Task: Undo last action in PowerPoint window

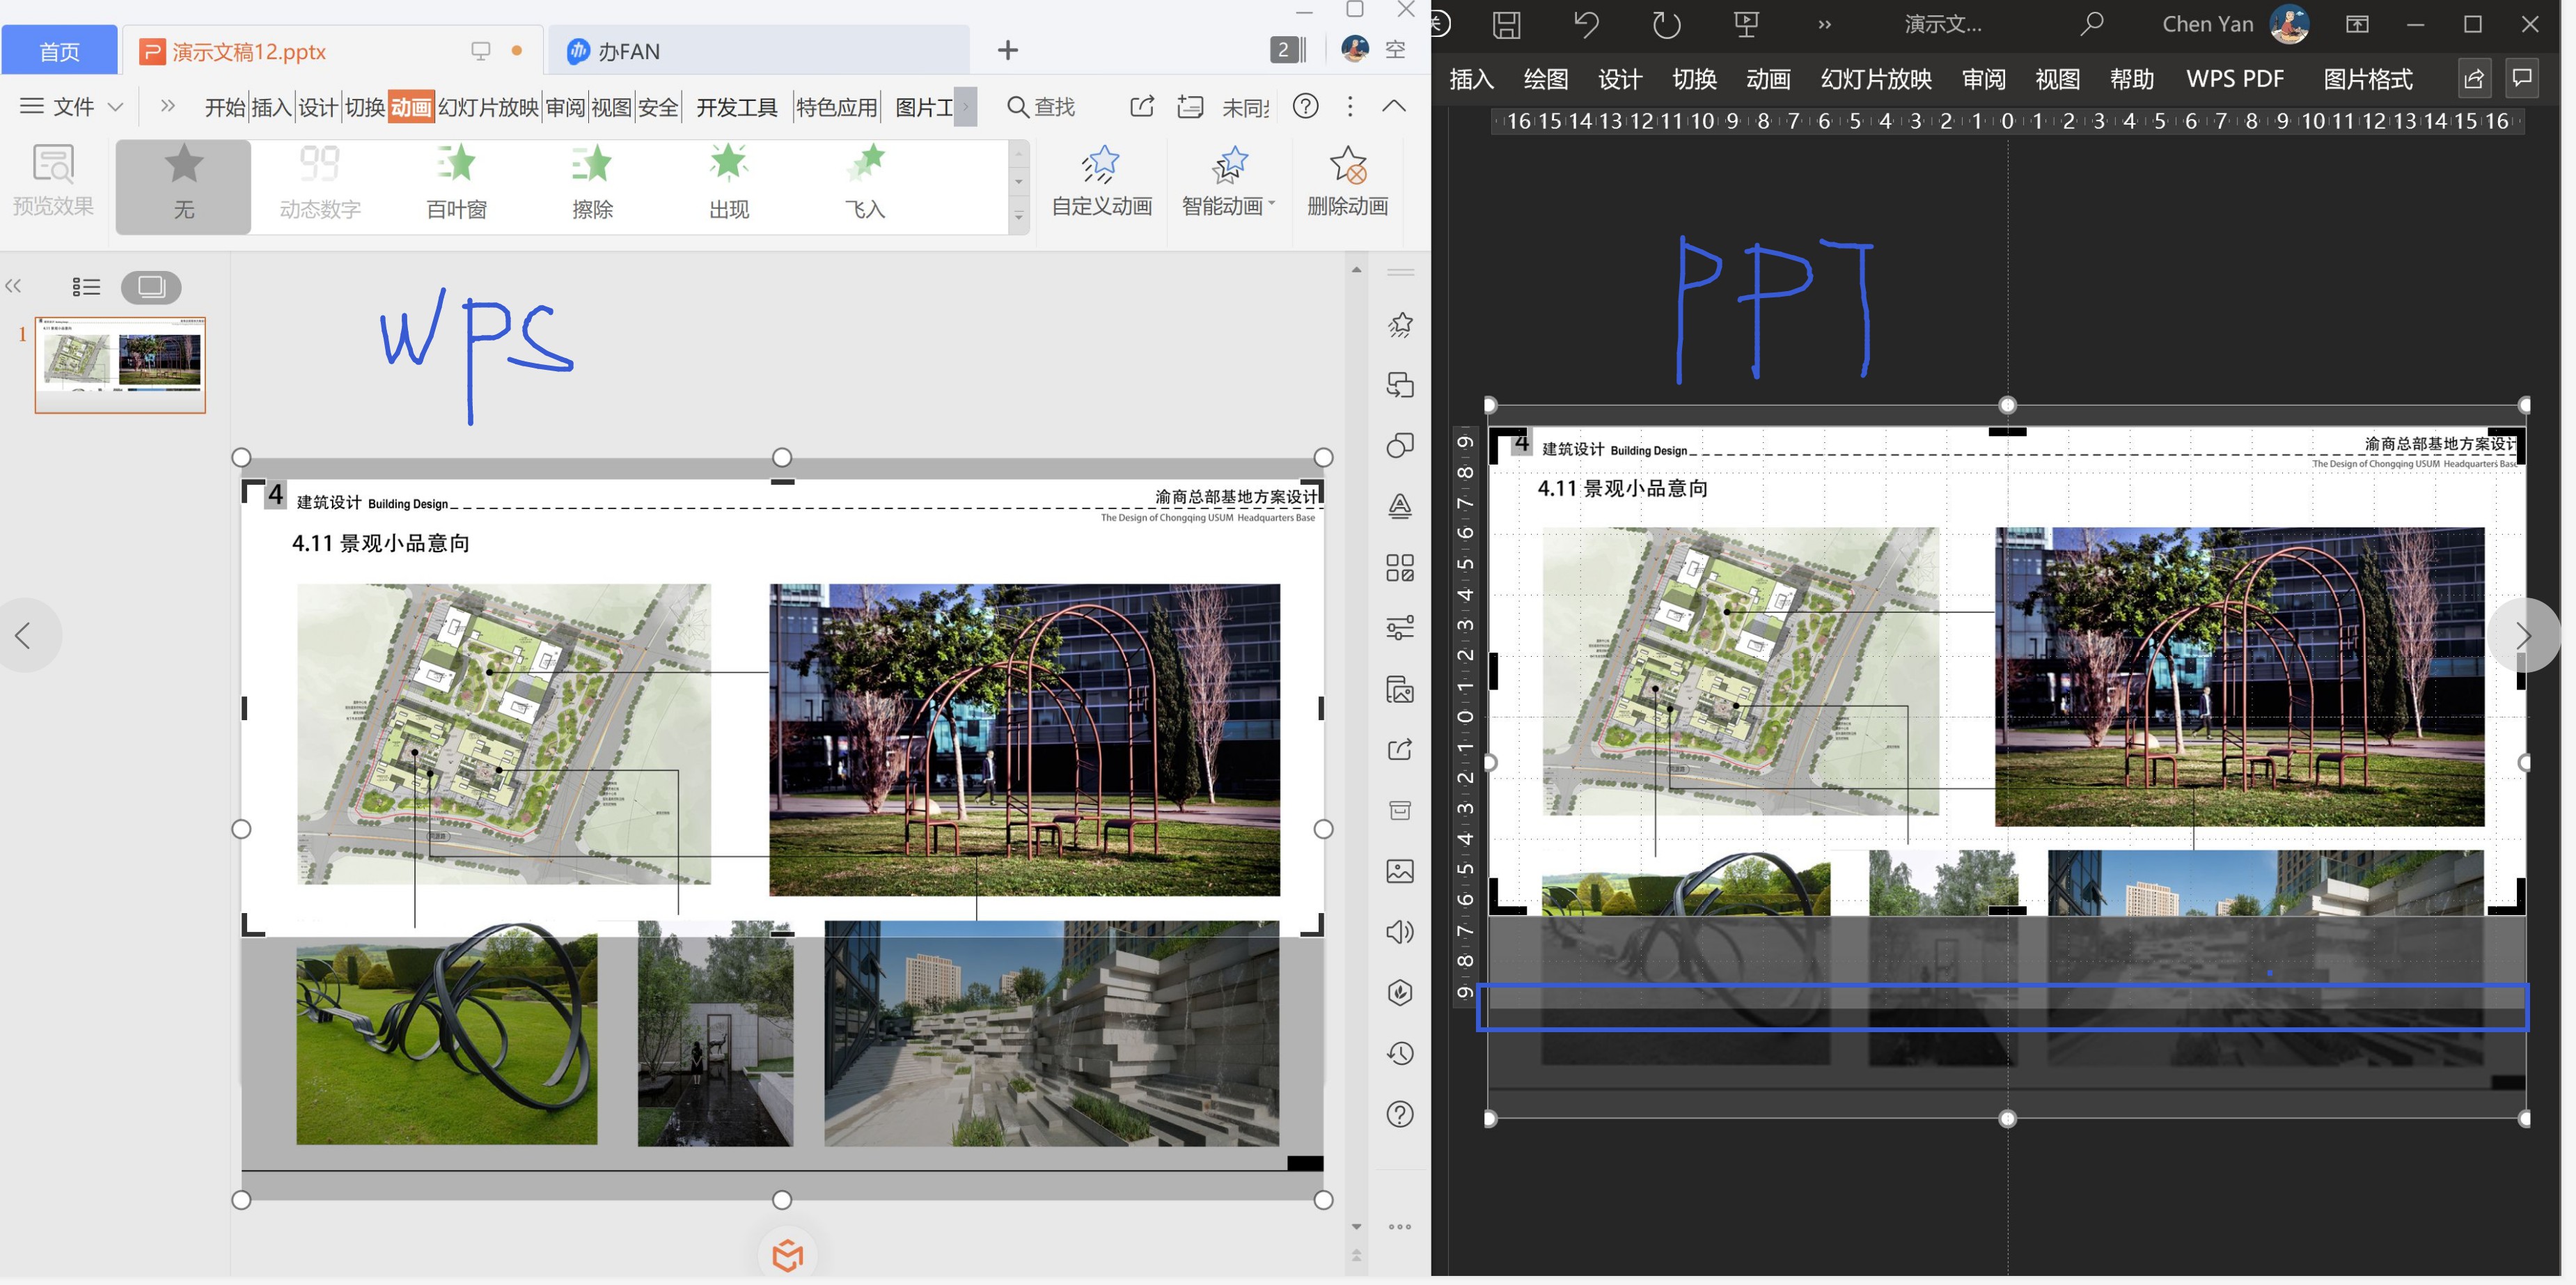Action: click(1586, 24)
